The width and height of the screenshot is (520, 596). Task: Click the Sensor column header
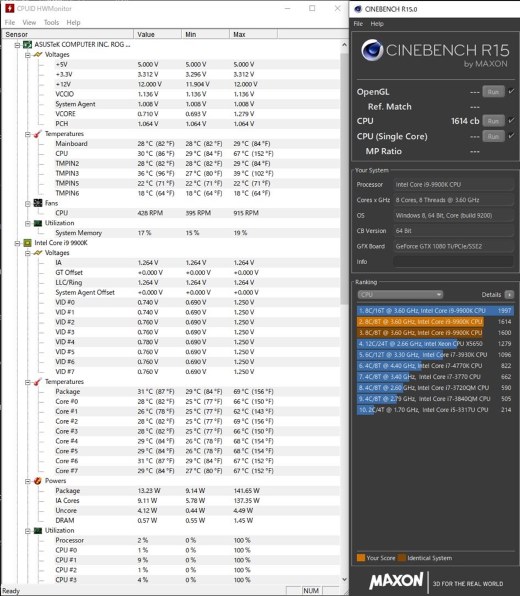click(68, 34)
